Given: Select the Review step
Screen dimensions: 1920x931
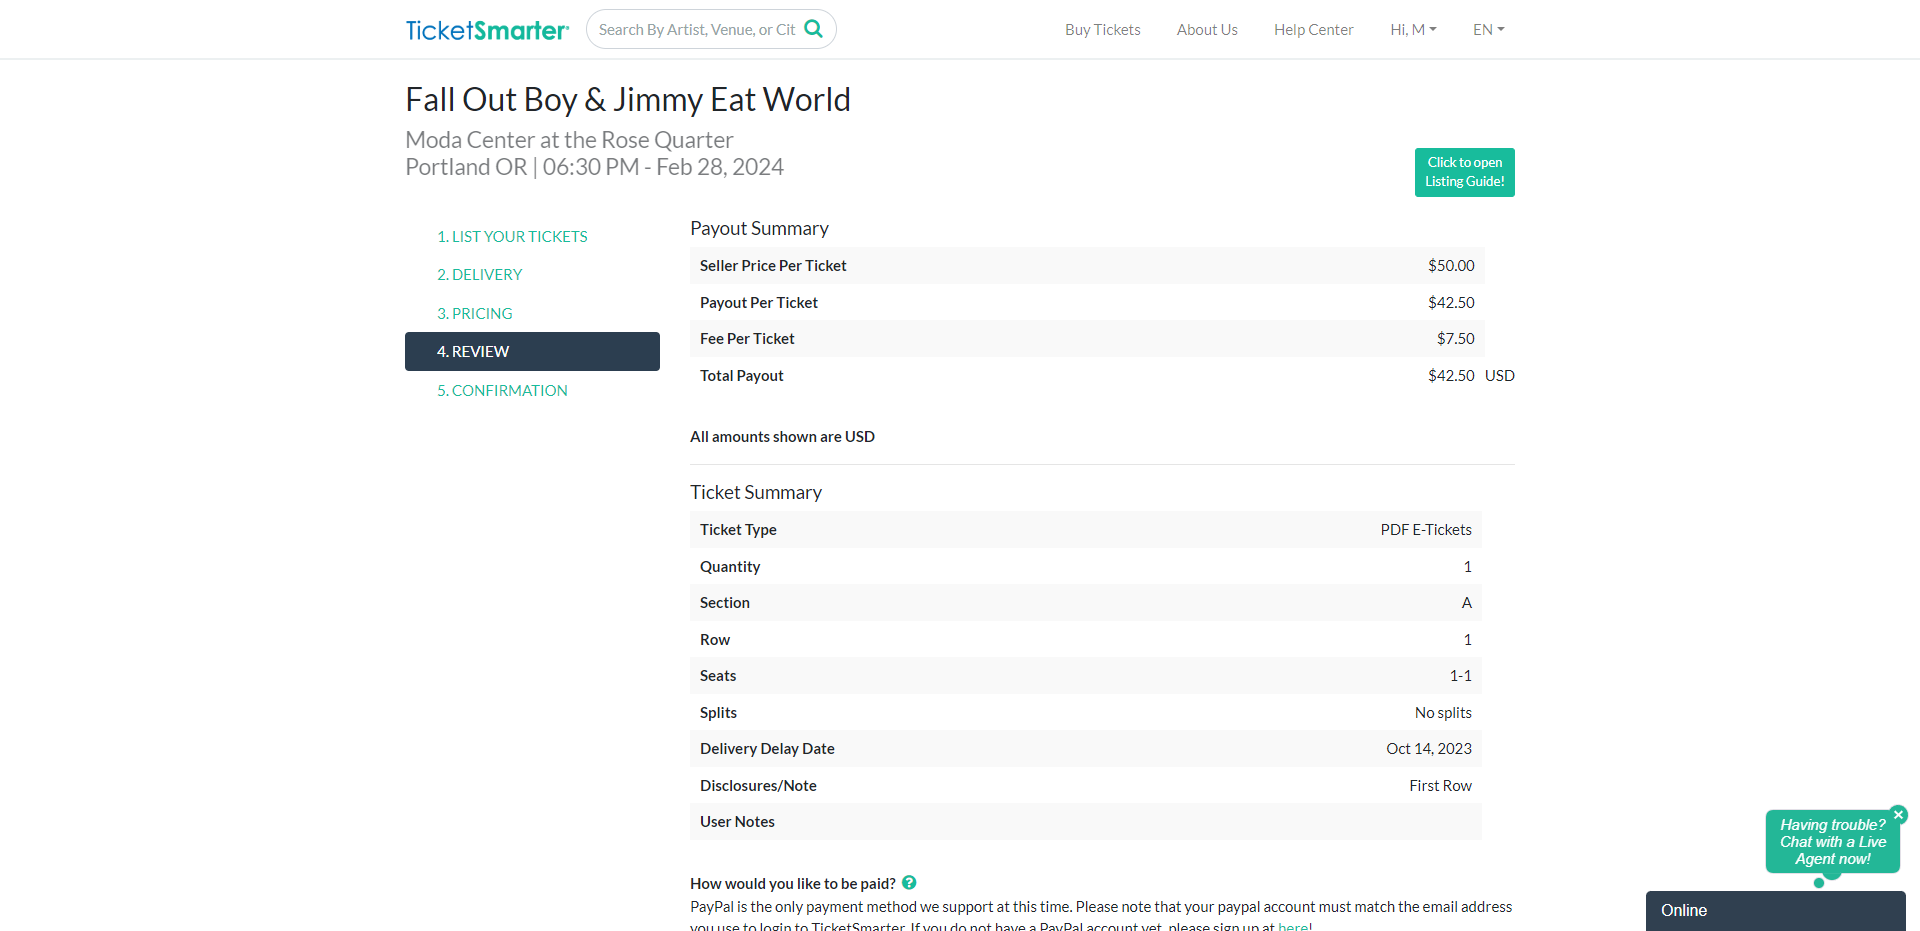Looking at the screenshot, I should (x=532, y=352).
